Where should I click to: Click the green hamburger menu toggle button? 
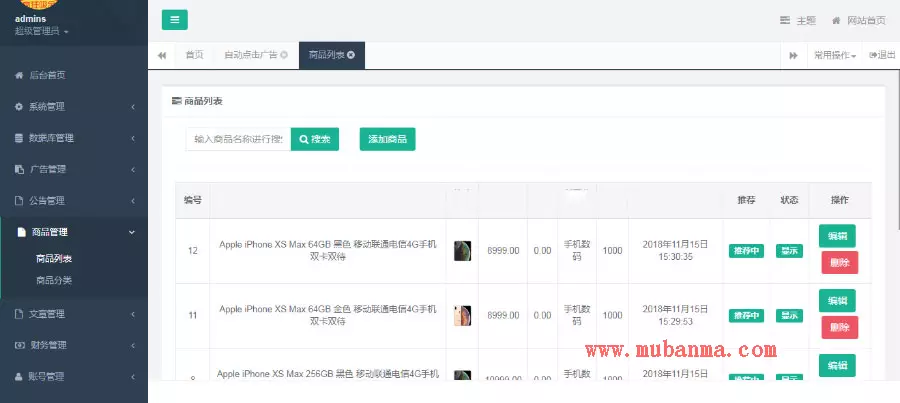[x=174, y=20]
